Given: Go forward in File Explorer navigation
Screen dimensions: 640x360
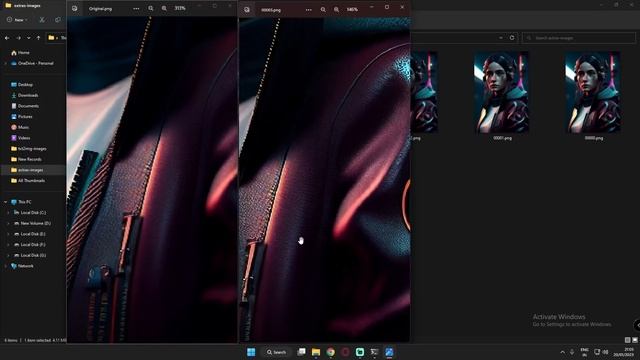Looking at the screenshot, I should (x=18, y=38).
